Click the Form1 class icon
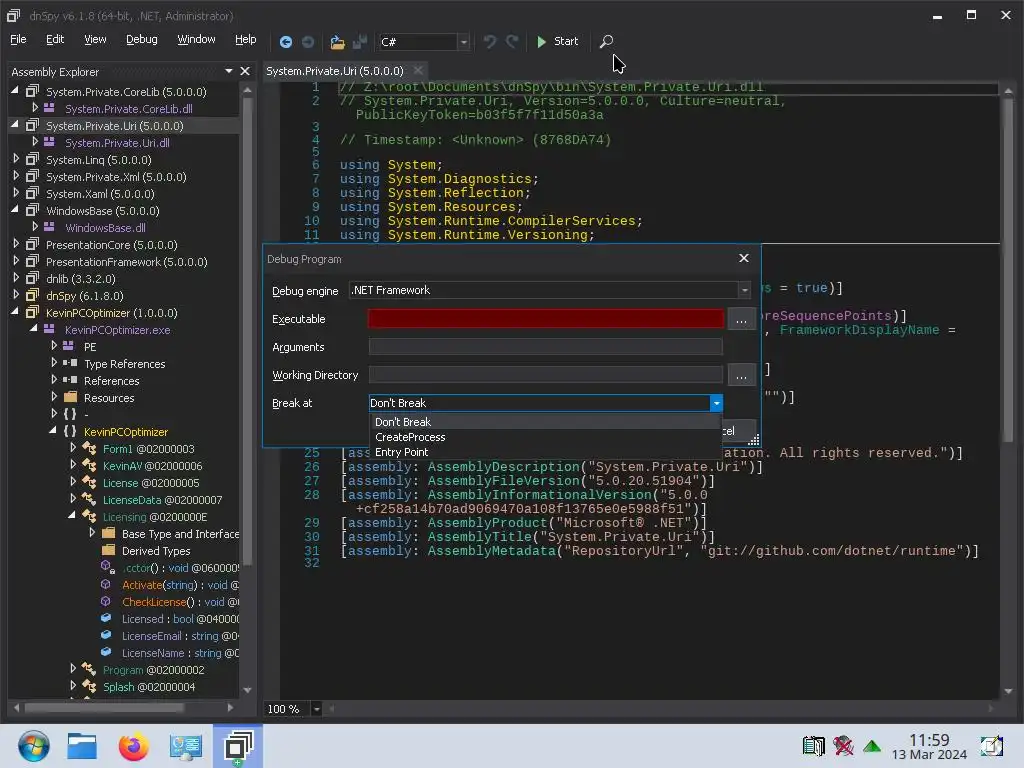The height and width of the screenshot is (768, 1024). pyautogui.click(x=89, y=448)
